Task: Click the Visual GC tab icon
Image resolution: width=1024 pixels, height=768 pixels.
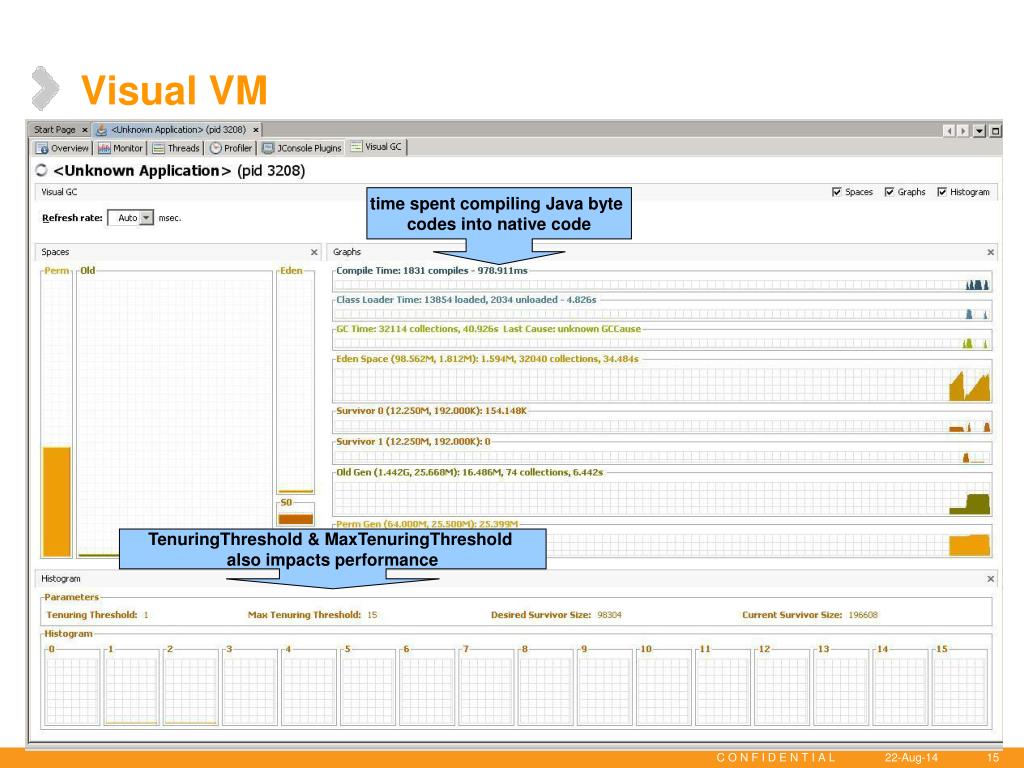Action: [356, 147]
